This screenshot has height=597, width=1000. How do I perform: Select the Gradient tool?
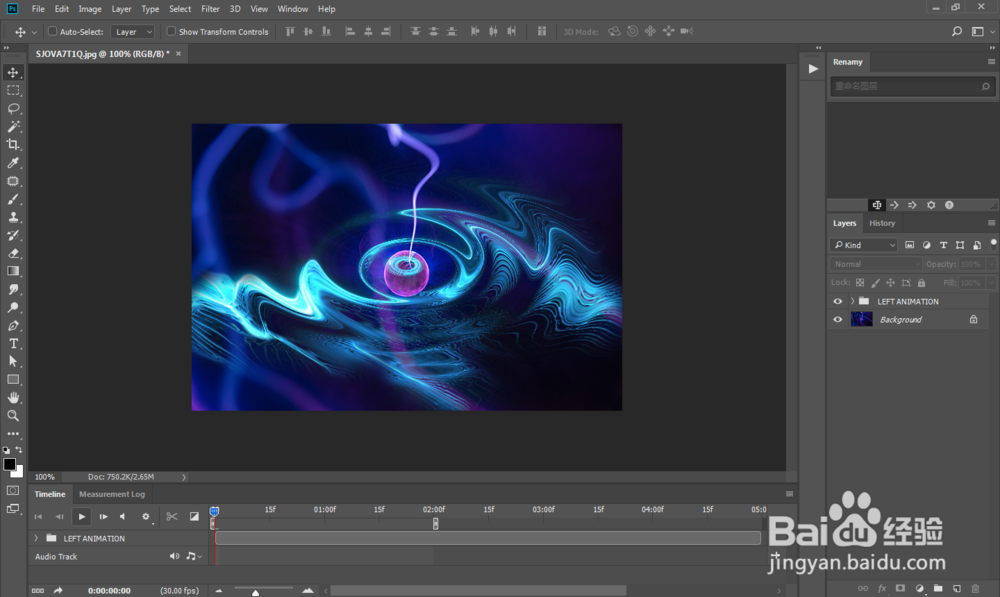coord(13,271)
